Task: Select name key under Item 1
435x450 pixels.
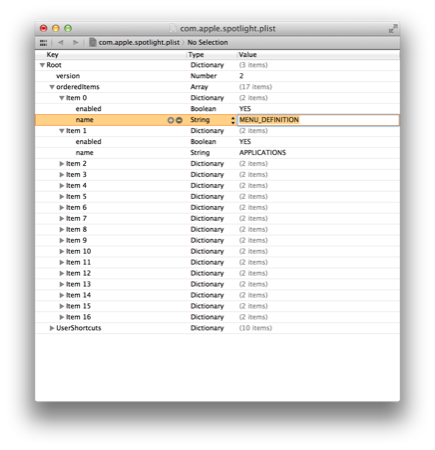Action: pyautogui.click(x=85, y=153)
